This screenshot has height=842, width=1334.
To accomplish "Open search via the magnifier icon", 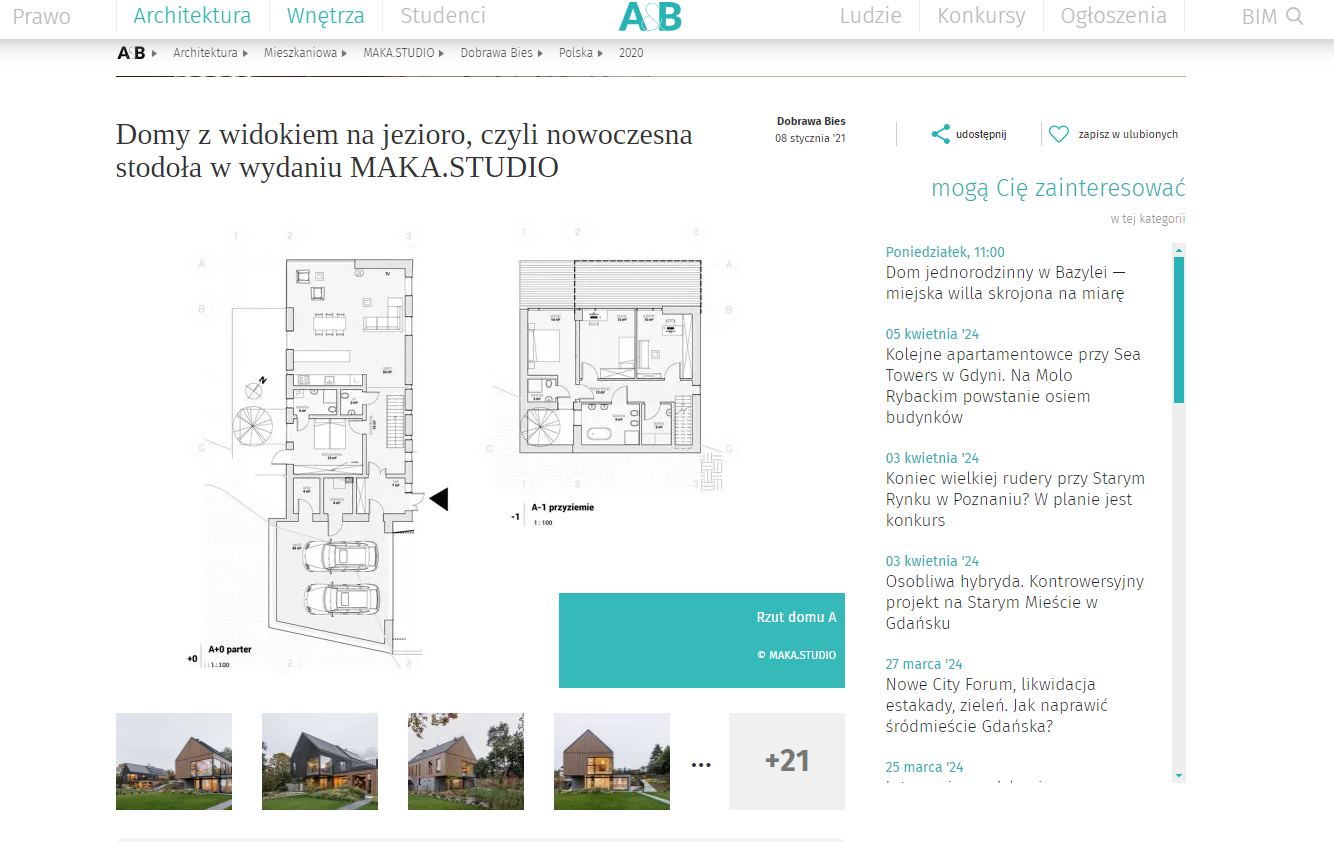I will (1295, 16).
